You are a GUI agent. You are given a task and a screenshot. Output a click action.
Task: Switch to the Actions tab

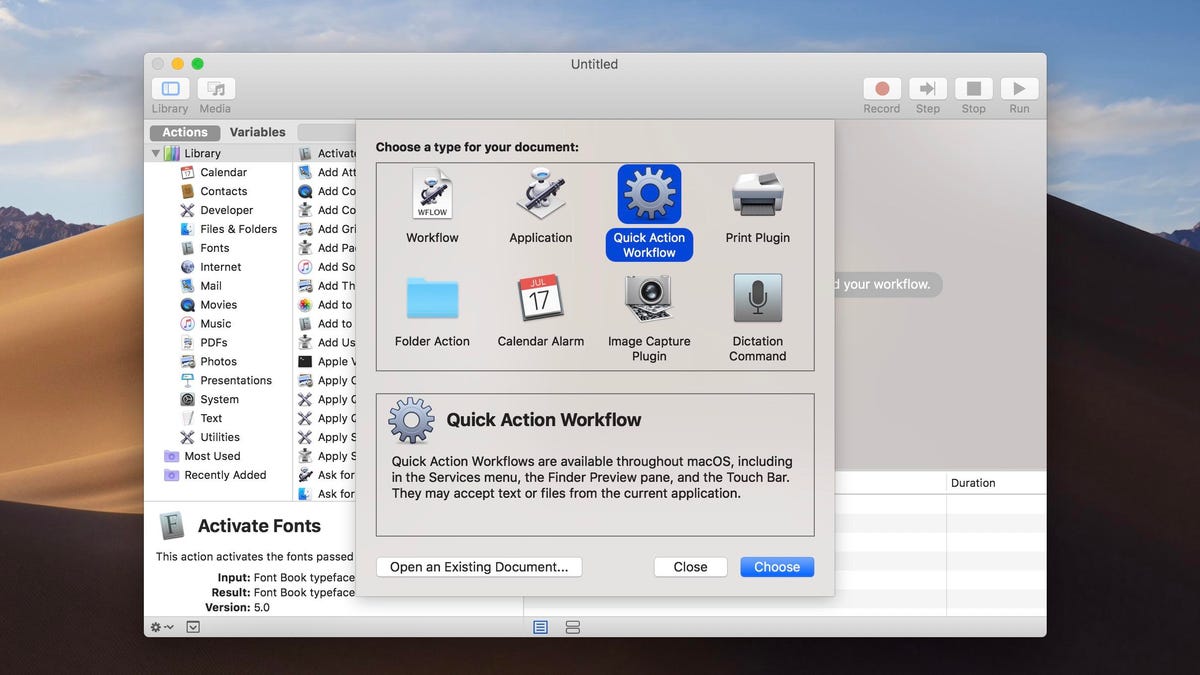[x=184, y=131]
